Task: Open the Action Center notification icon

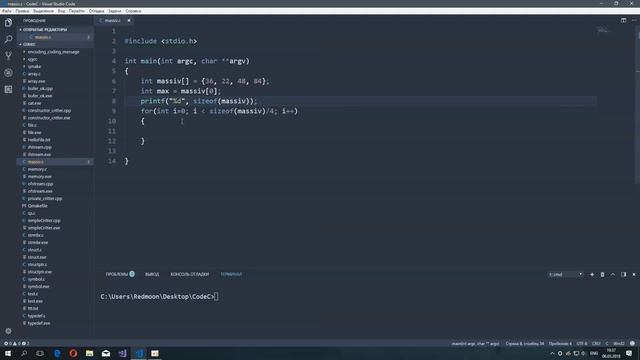Action: (629, 353)
